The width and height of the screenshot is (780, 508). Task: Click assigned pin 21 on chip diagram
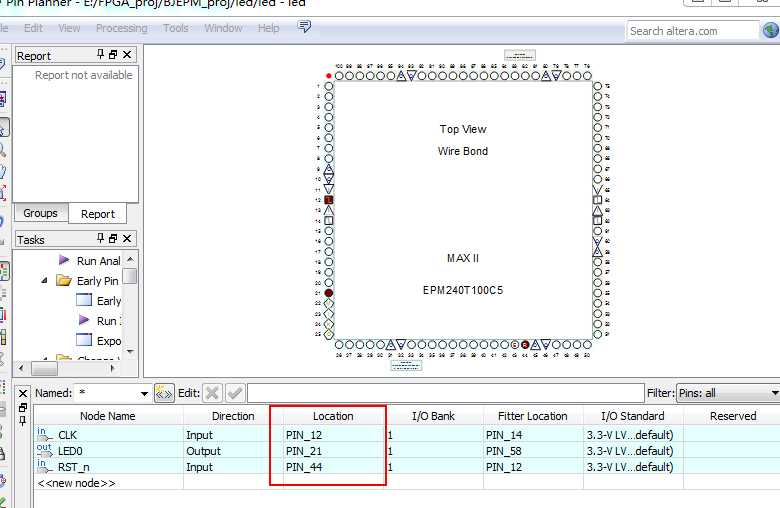coord(328,293)
